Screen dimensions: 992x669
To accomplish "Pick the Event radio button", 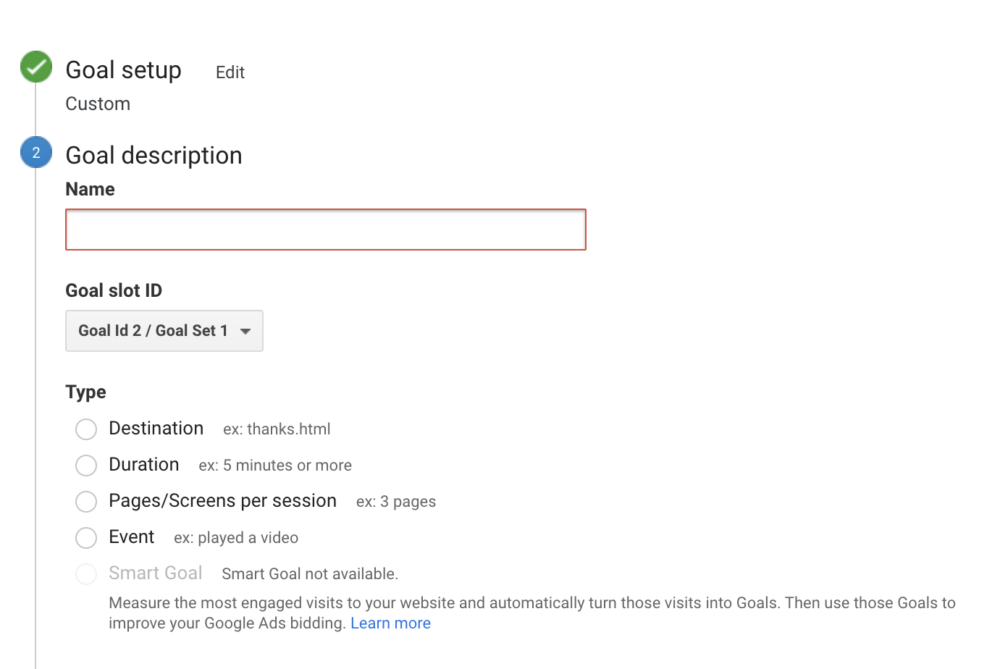I will 87,538.
